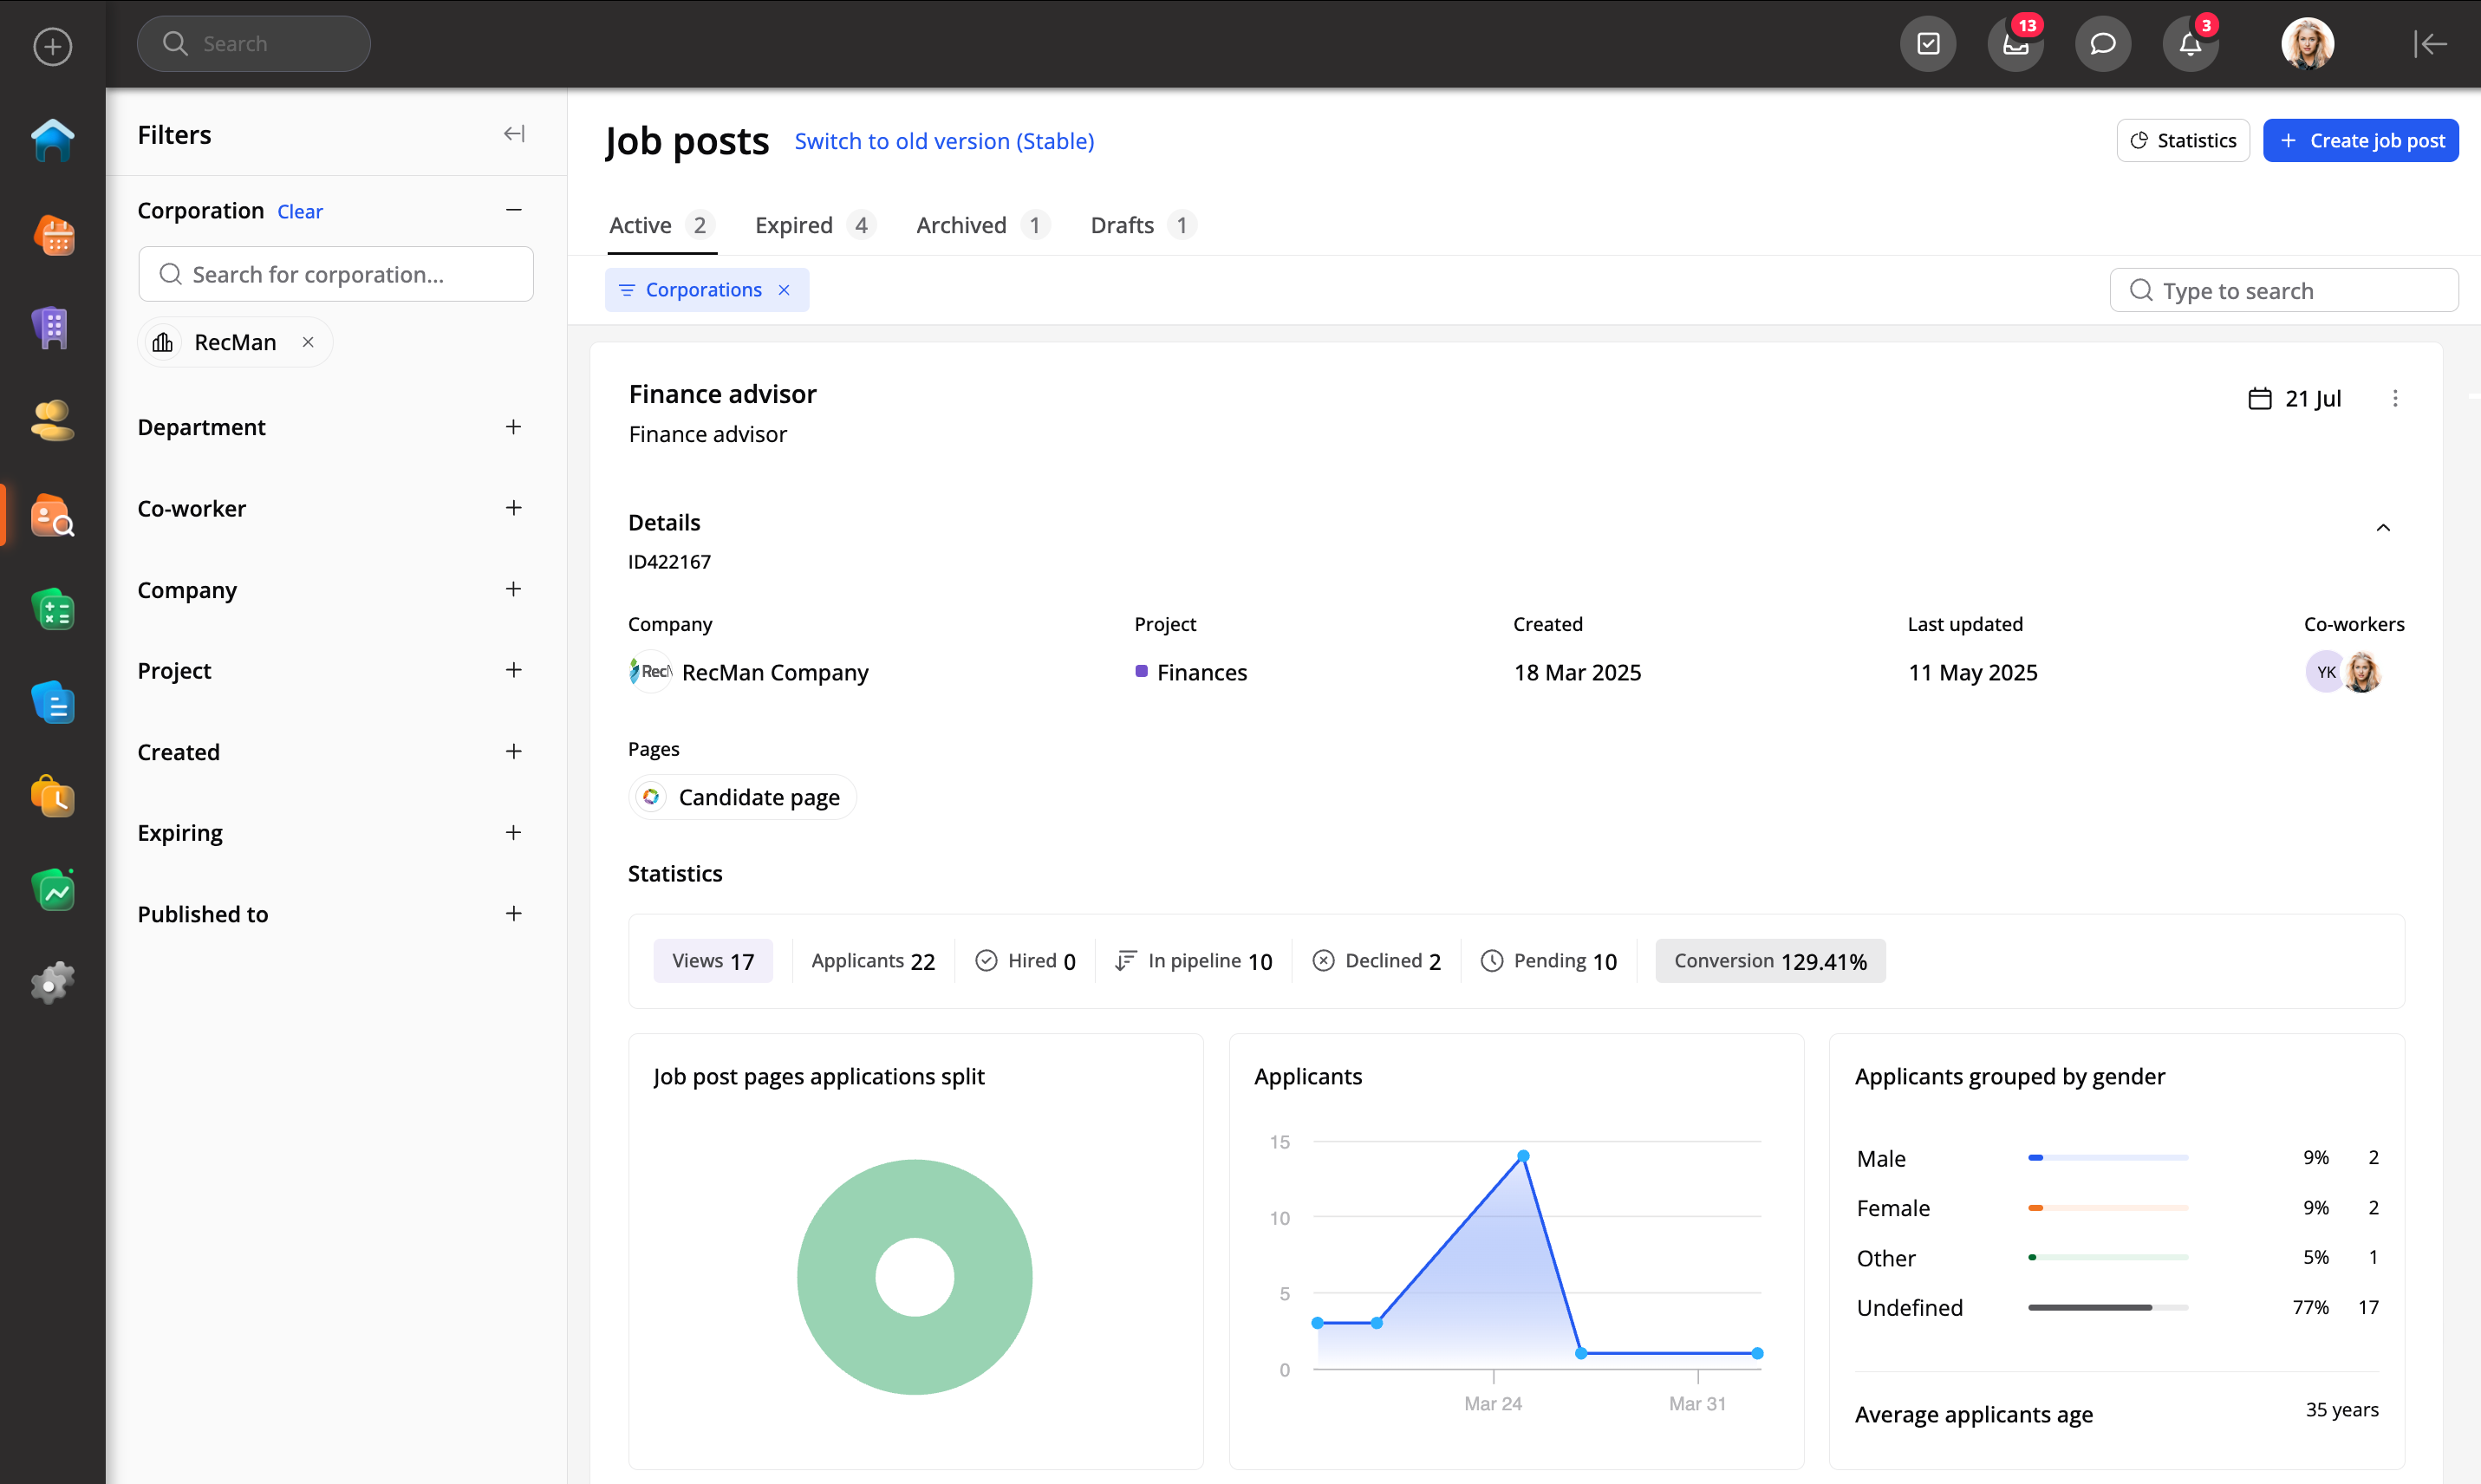Go to home via house icon in sidebar
The width and height of the screenshot is (2481, 1484).
52,140
